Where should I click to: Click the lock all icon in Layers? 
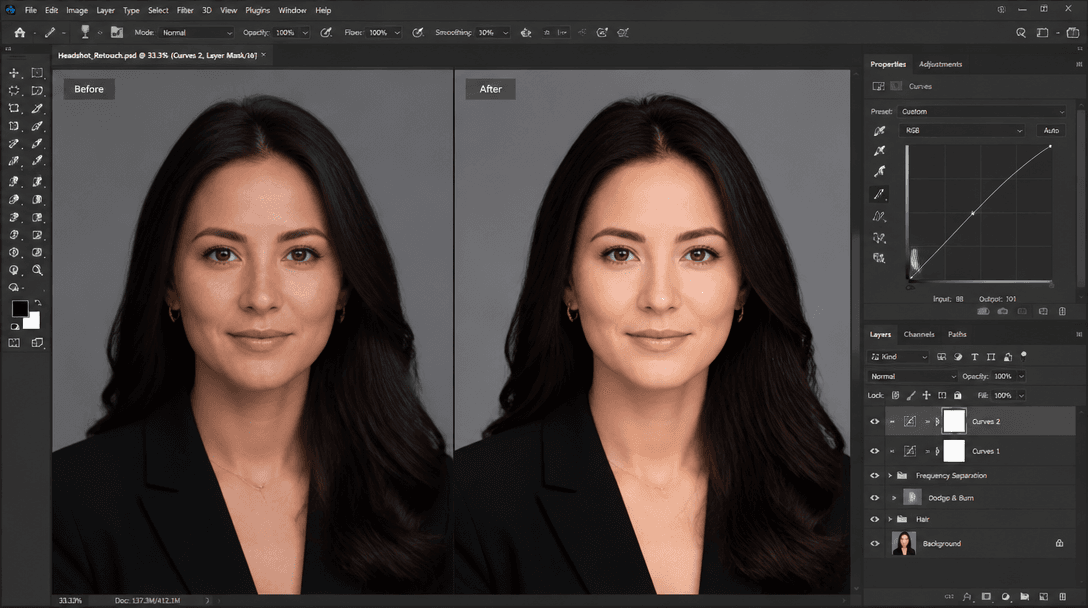(x=958, y=396)
